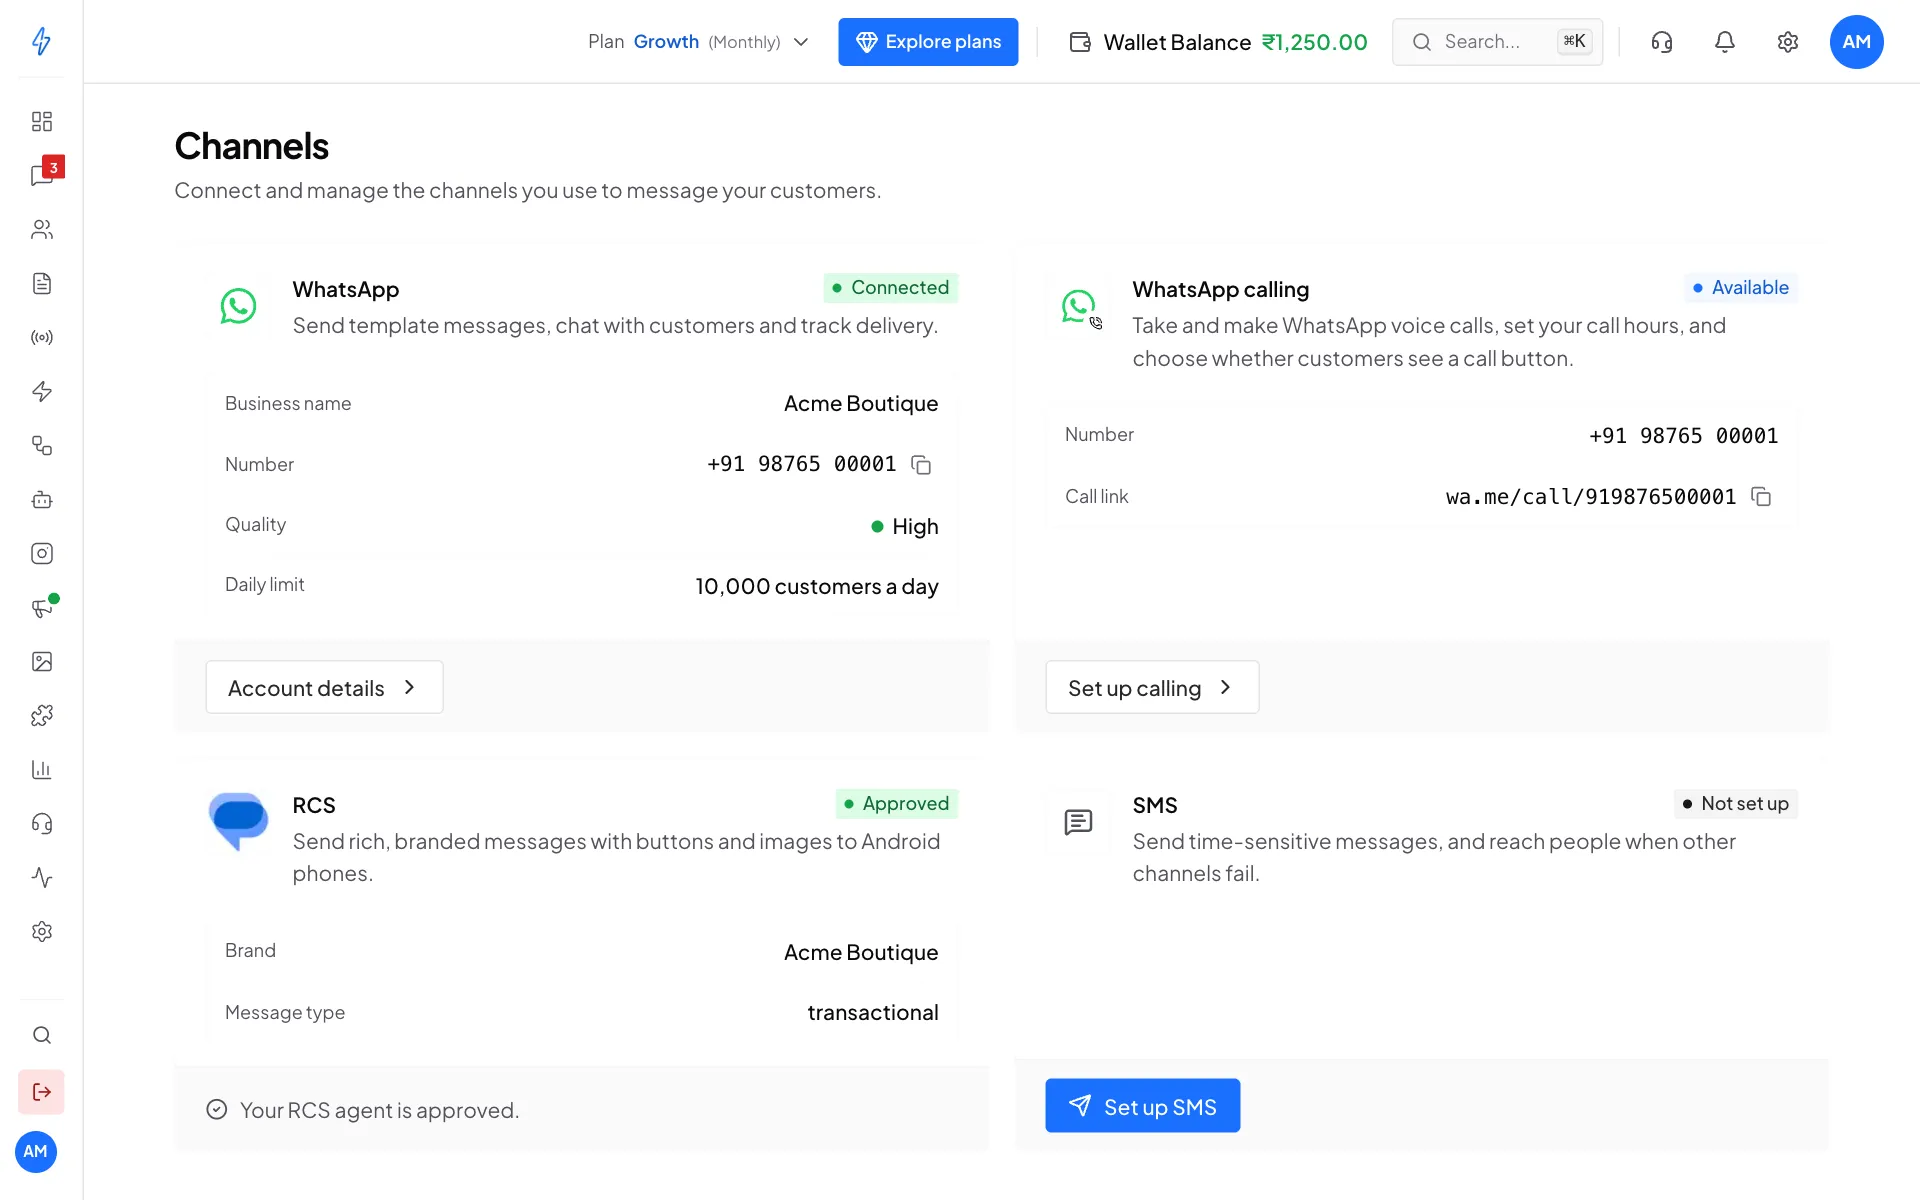Click the Not set up badge on SMS

click(x=1736, y=804)
